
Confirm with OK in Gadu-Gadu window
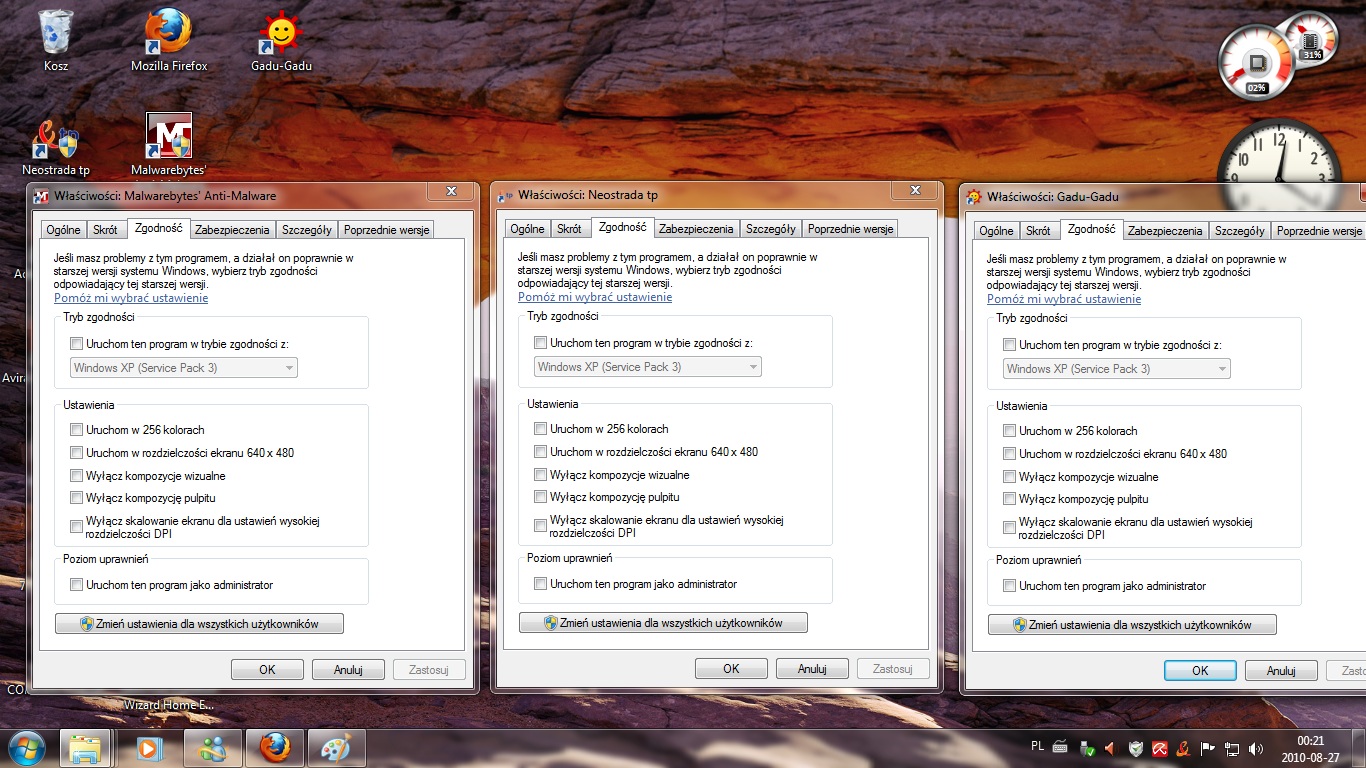[1200, 671]
